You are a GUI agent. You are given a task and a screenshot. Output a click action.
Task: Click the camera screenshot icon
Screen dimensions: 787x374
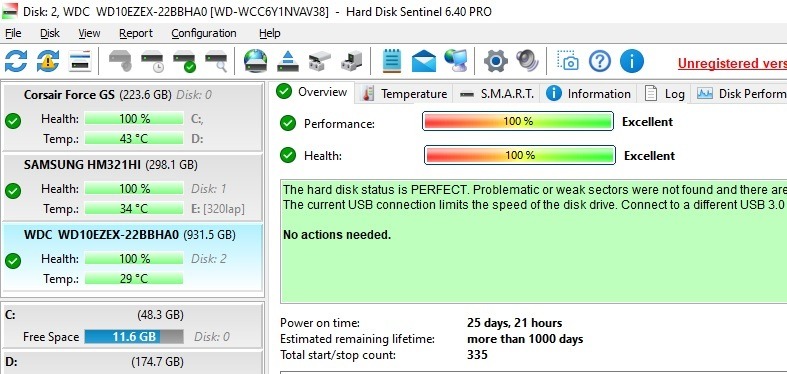568,61
